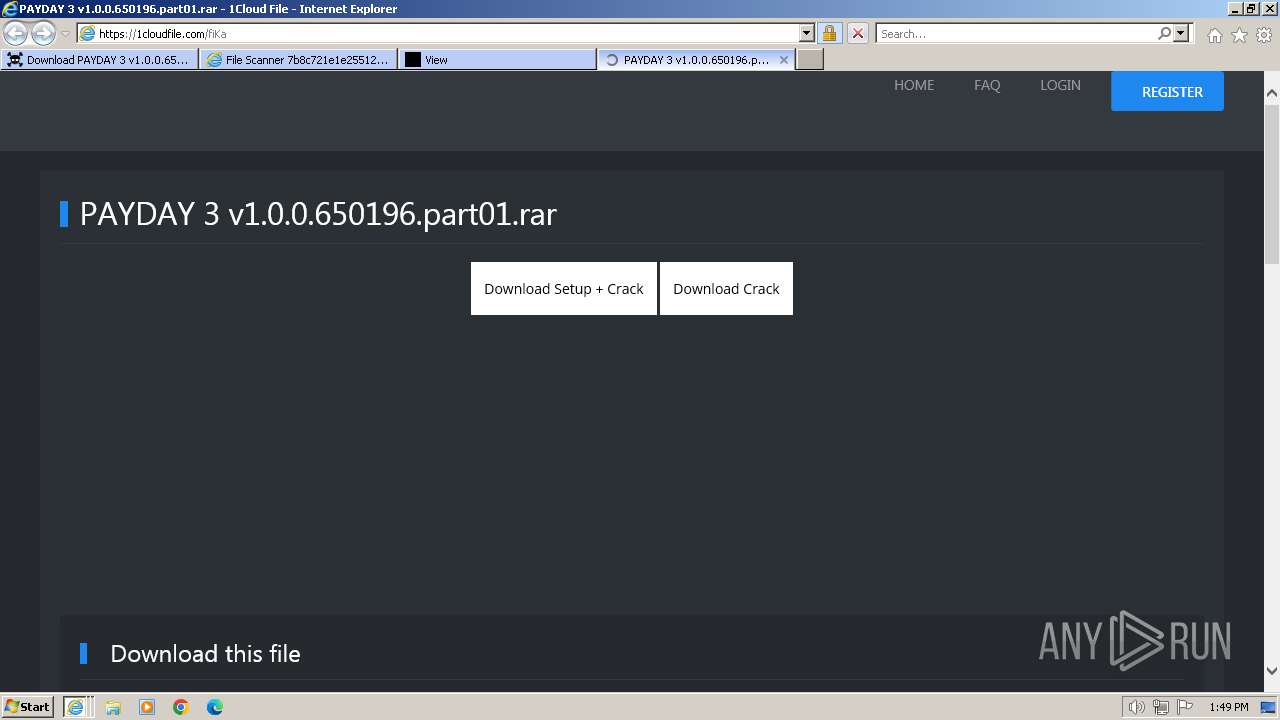Click the vertical scrollbar thumb
Screen dimensions: 1280x720
tap(1272, 182)
